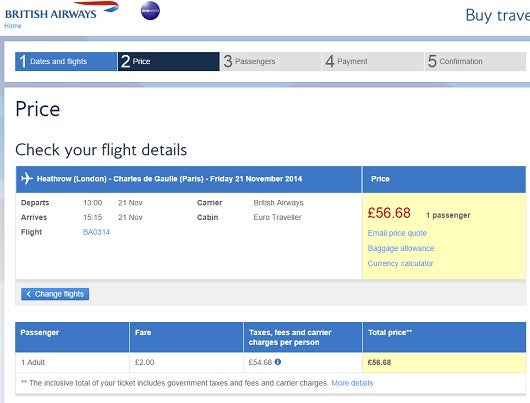Click the Change flights button
This screenshot has height=403, width=530.
(x=55, y=294)
